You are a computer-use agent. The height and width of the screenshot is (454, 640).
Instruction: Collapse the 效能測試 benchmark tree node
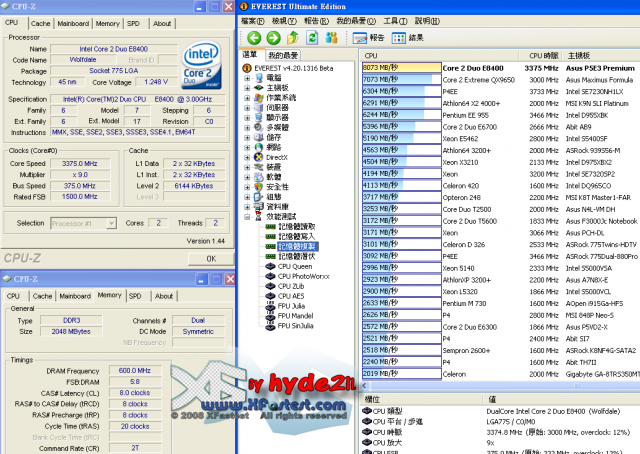(247, 217)
